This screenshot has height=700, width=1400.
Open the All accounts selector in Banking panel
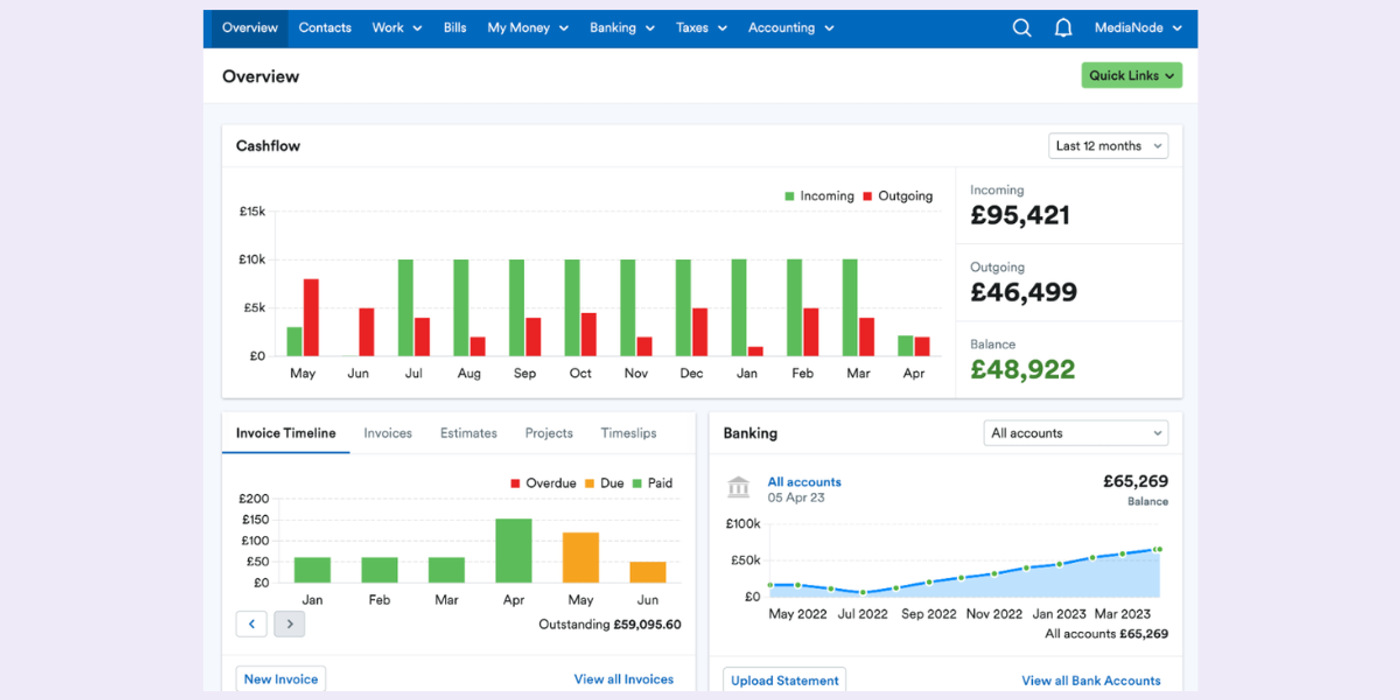click(x=1075, y=432)
